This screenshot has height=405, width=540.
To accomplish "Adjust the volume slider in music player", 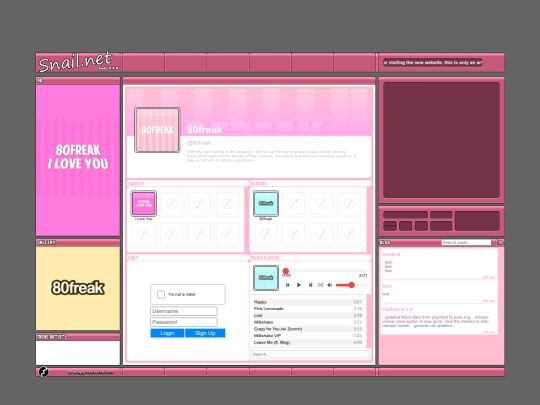I will tap(351, 285).
